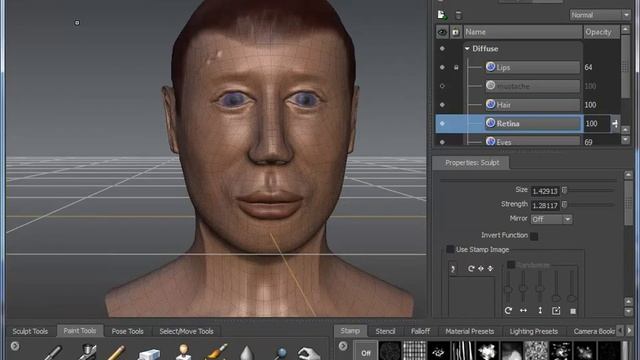Click the Delete Layer trash icon

(x=458, y=16)
